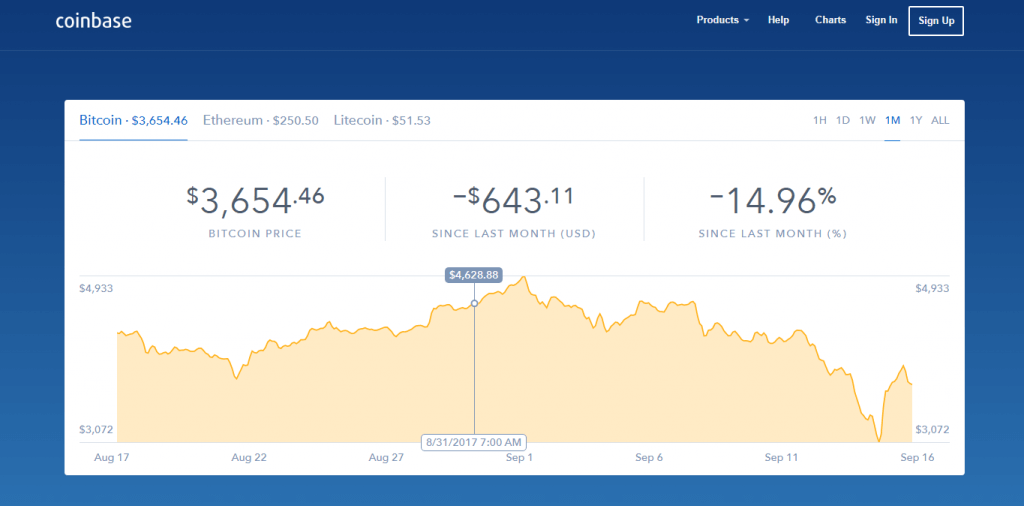Select the 1H time range

tap(820, 120)
